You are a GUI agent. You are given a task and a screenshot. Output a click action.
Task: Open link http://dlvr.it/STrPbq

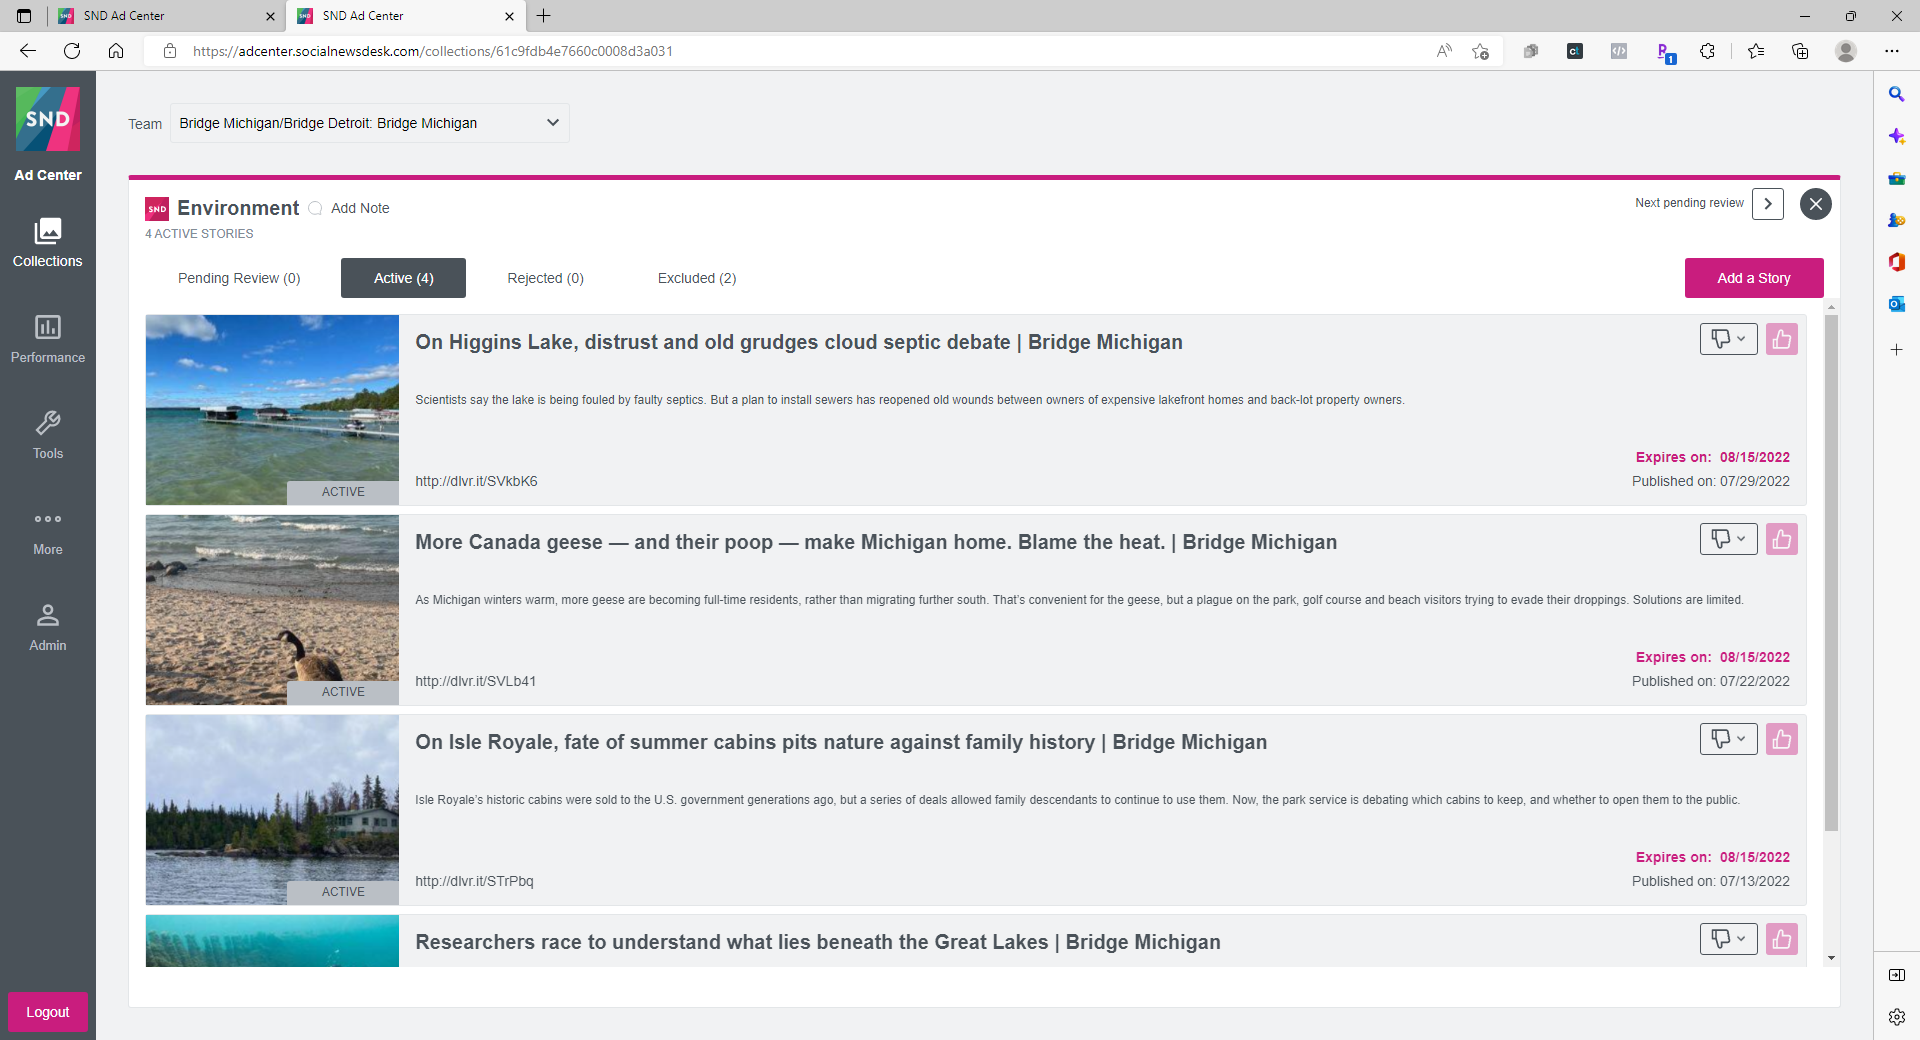474,881
